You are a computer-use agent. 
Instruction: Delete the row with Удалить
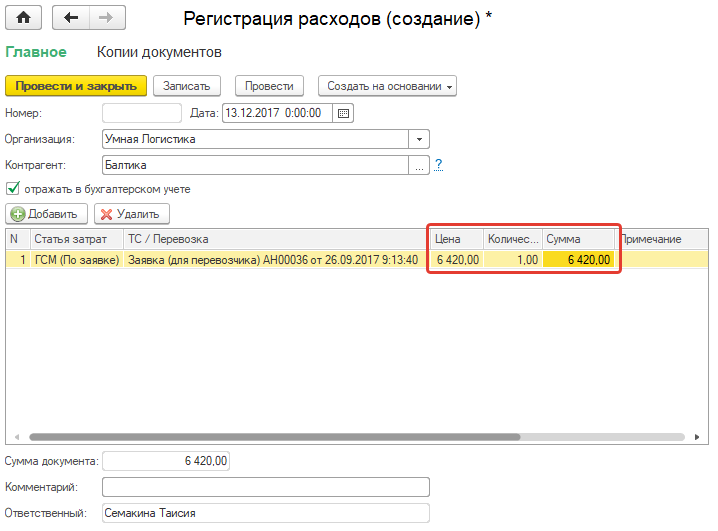click(x=132, y=214)
